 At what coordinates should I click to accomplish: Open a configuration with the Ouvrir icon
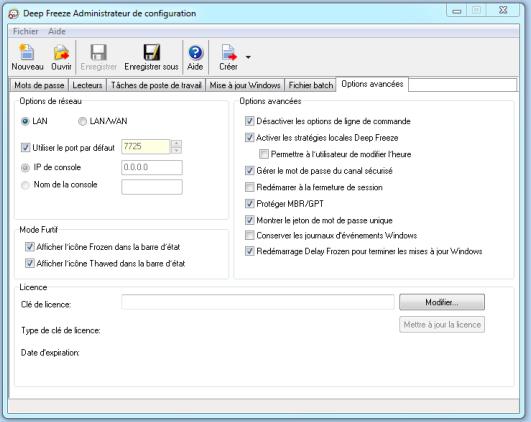pos(61,52)
